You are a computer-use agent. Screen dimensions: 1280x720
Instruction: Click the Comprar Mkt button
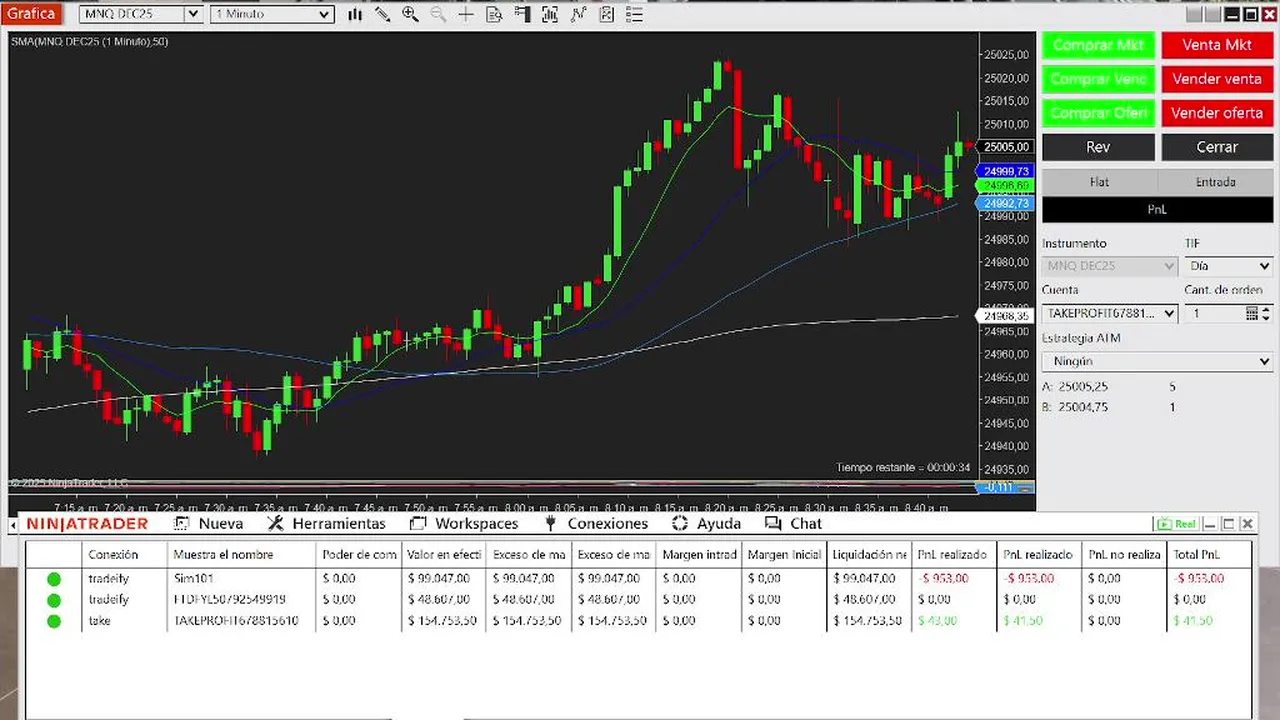click(1098, 45)
